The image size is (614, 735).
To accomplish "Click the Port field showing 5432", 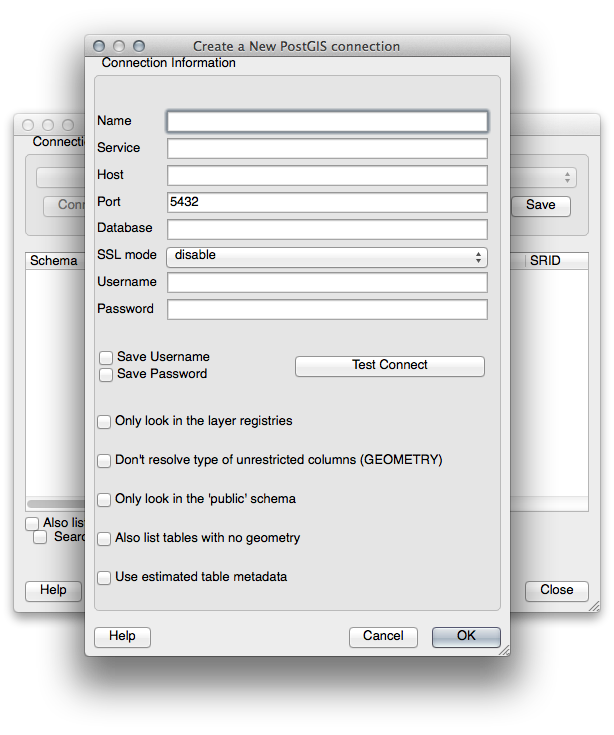I will click(x=327, y=202).
